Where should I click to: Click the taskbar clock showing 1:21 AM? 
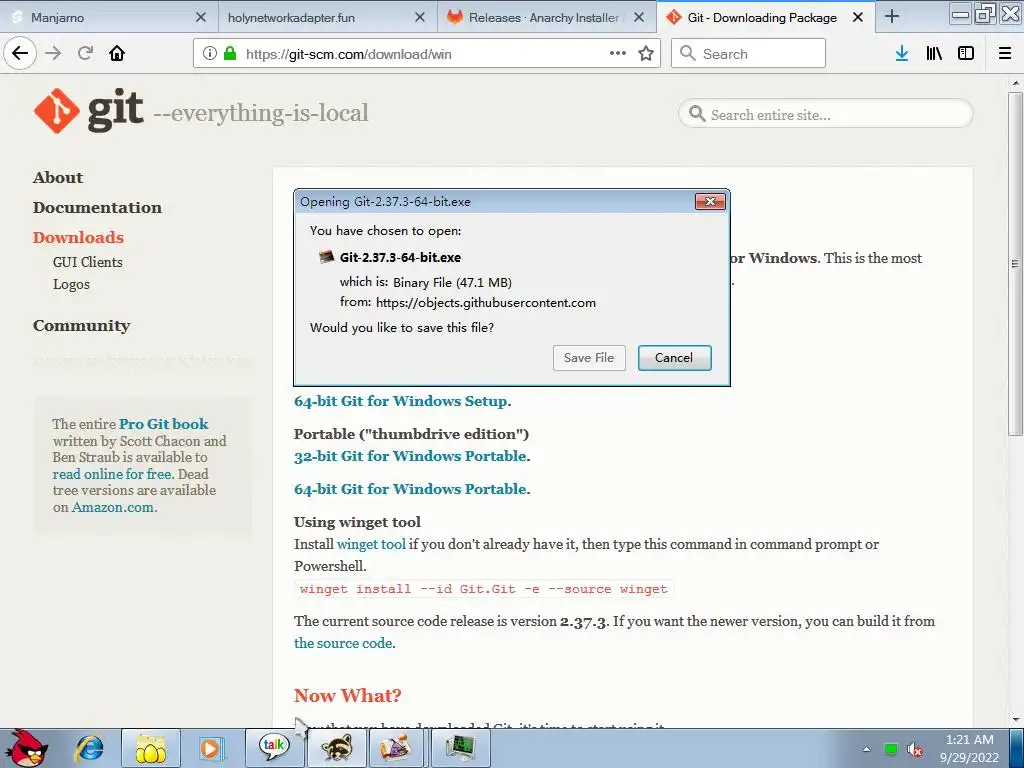pyautogui.click(x=969, y=748)
